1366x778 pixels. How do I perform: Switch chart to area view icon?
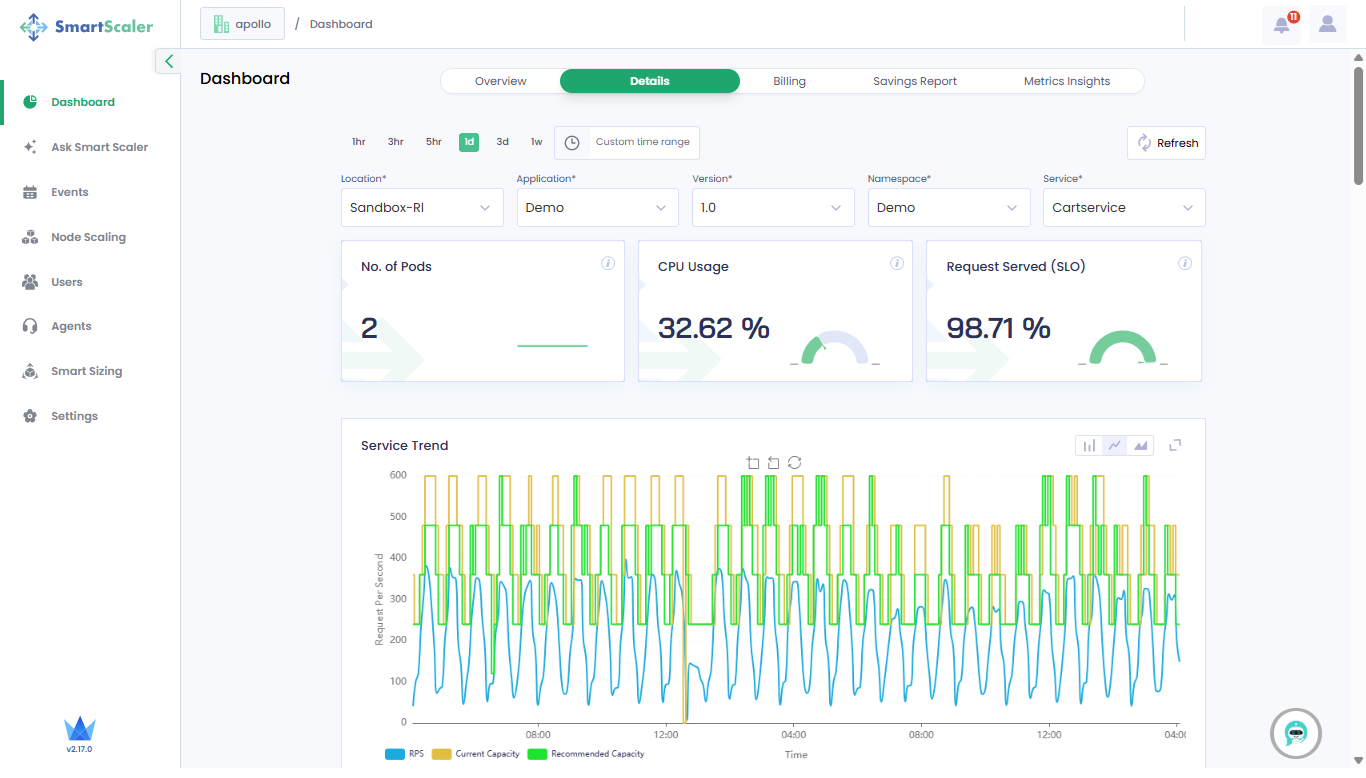1140,445
